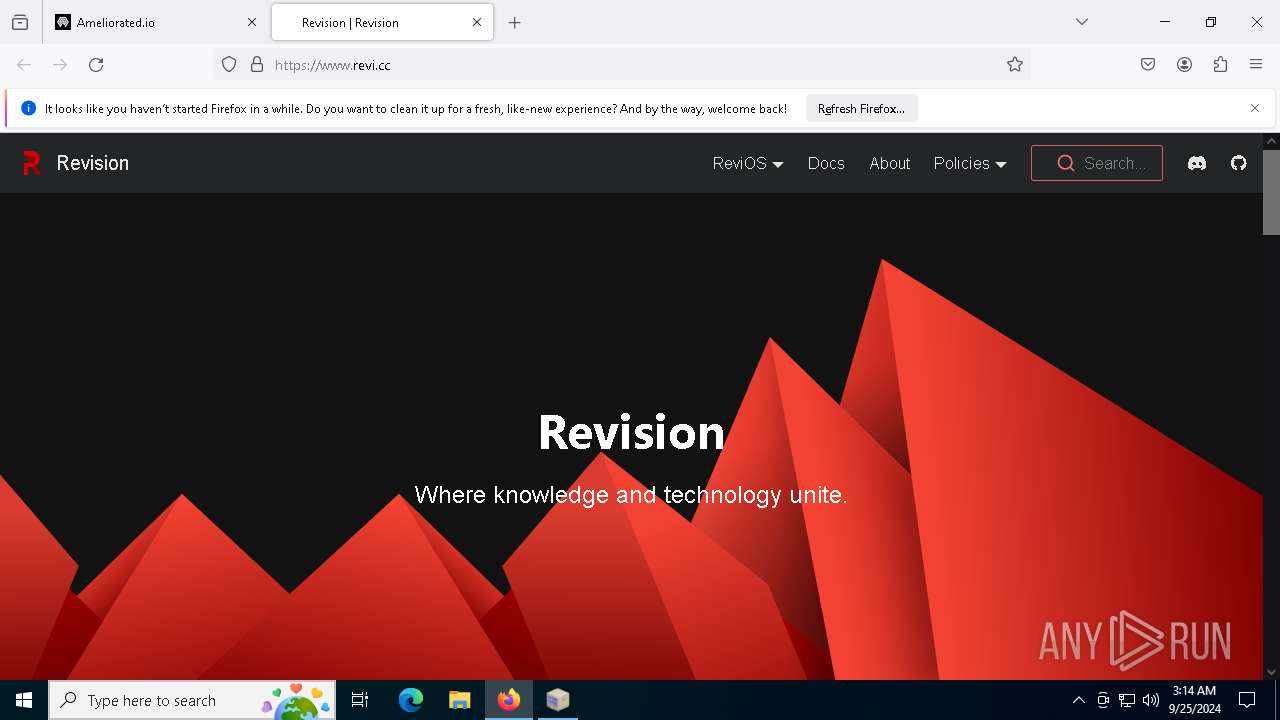Viewport: 1280px width, 720px height.
Task: Go back with browser back arrow
Action: pyautogui.click(x=24, y=65)
